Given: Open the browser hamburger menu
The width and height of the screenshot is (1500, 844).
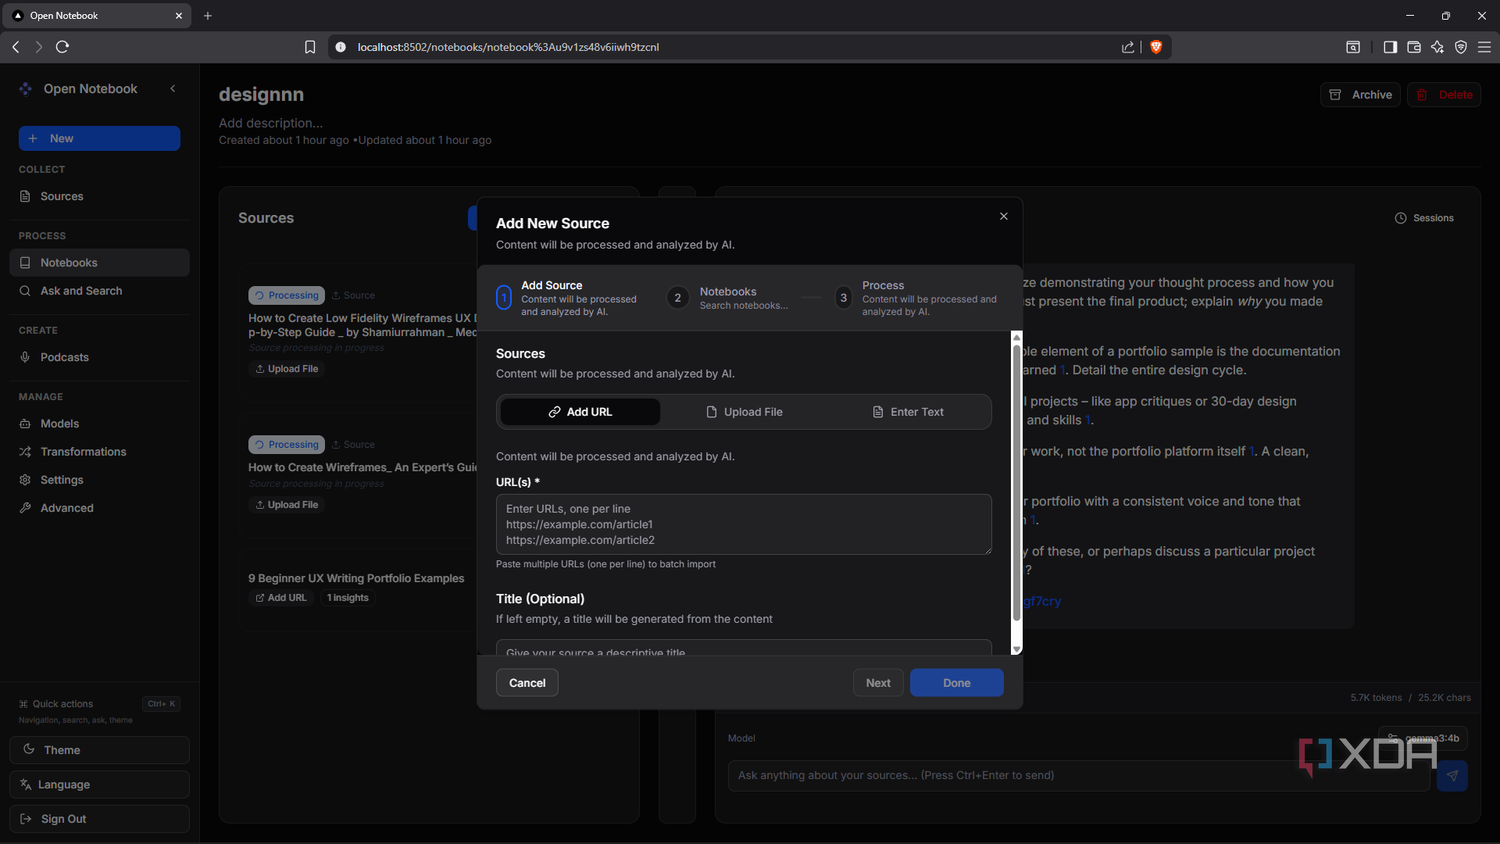Looking at the screenshot, I should click(x=1484, y=47).
